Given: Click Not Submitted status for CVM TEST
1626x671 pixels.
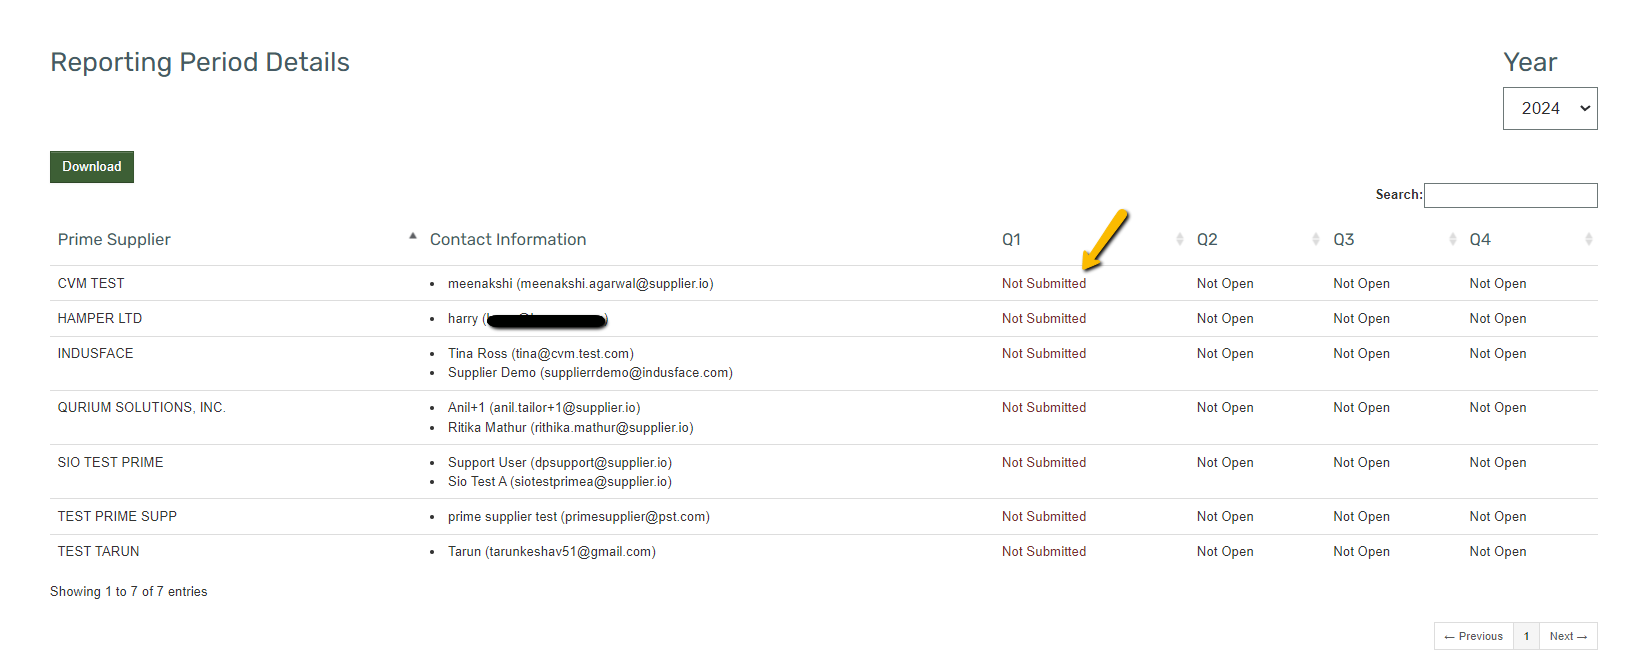Looking at the screenshot, I should coord(1044,284).
